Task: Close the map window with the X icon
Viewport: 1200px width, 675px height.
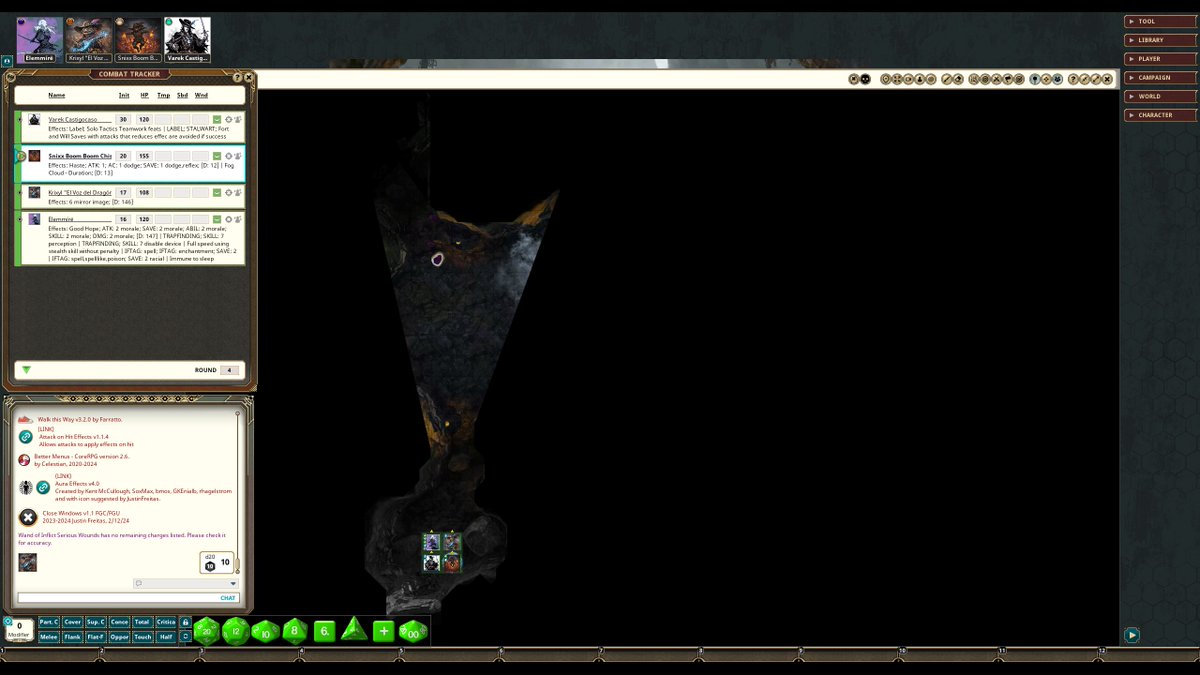Action: (1107, 79)
